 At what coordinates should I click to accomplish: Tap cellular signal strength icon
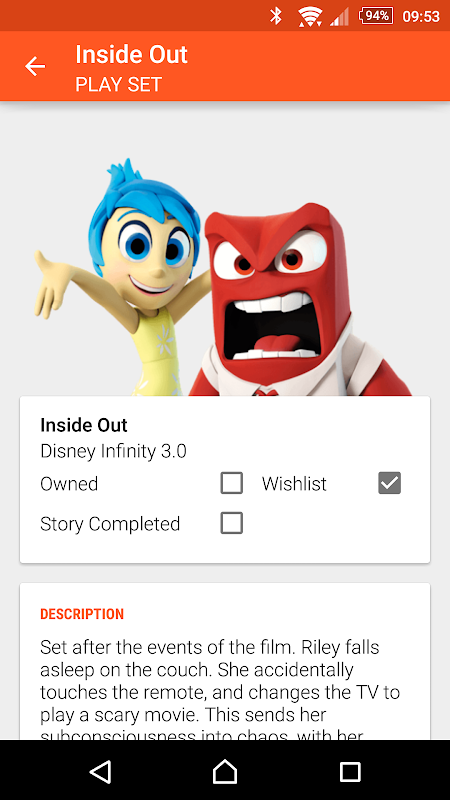point(339,17)
